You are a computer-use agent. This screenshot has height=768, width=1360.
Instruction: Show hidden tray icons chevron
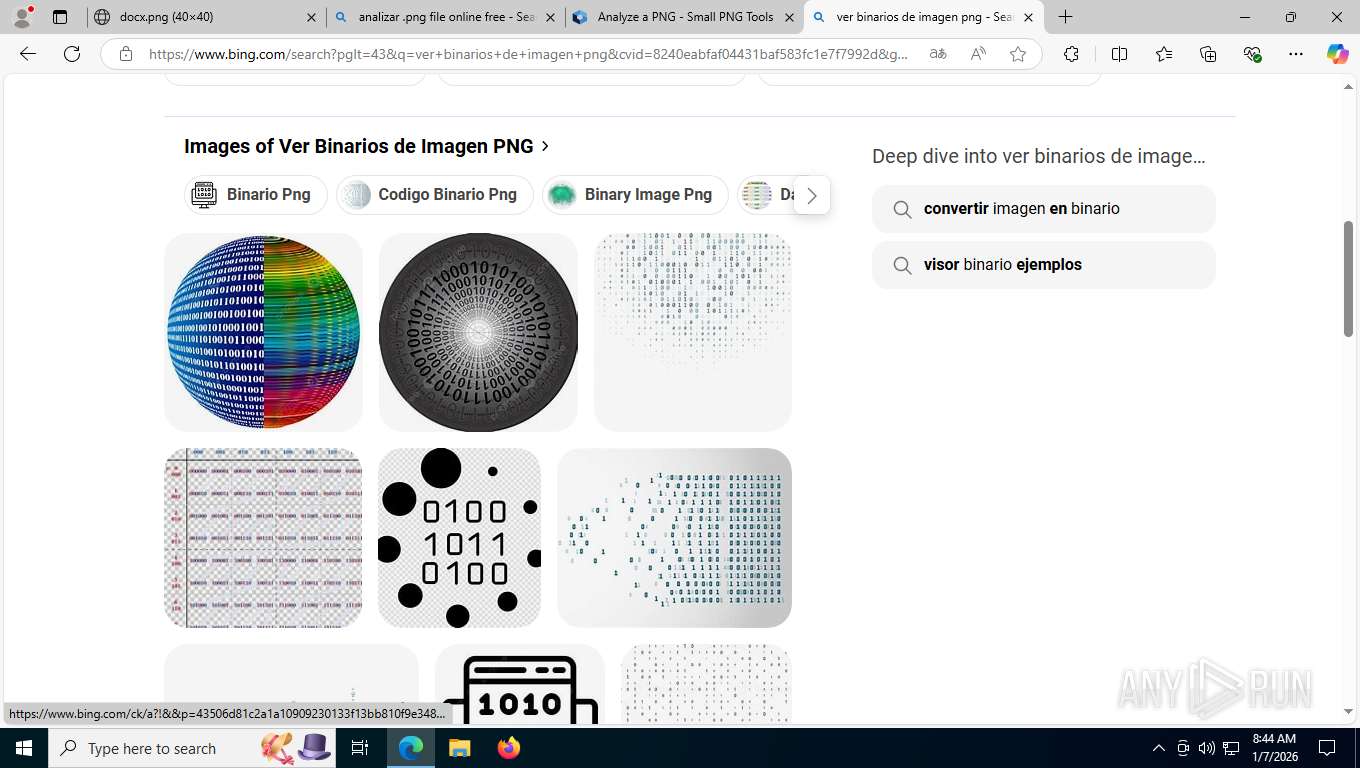point(1159,748)
